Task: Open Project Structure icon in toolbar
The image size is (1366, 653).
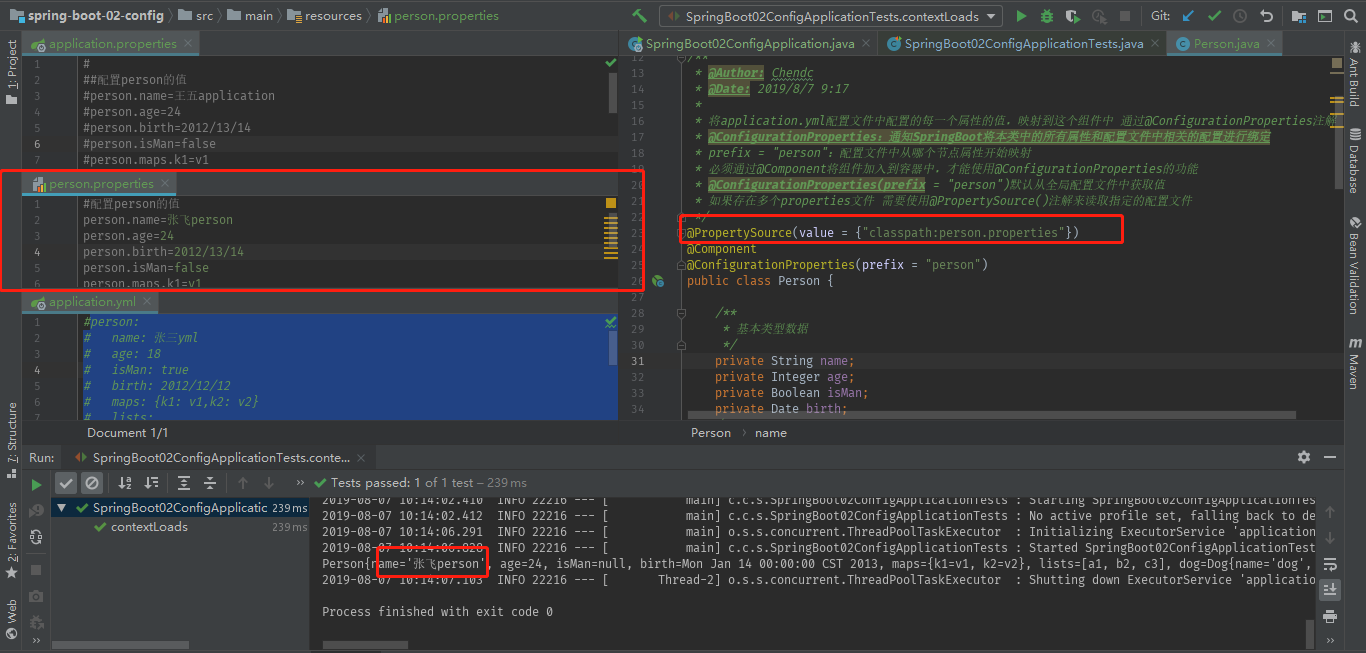Action: 1299,16
